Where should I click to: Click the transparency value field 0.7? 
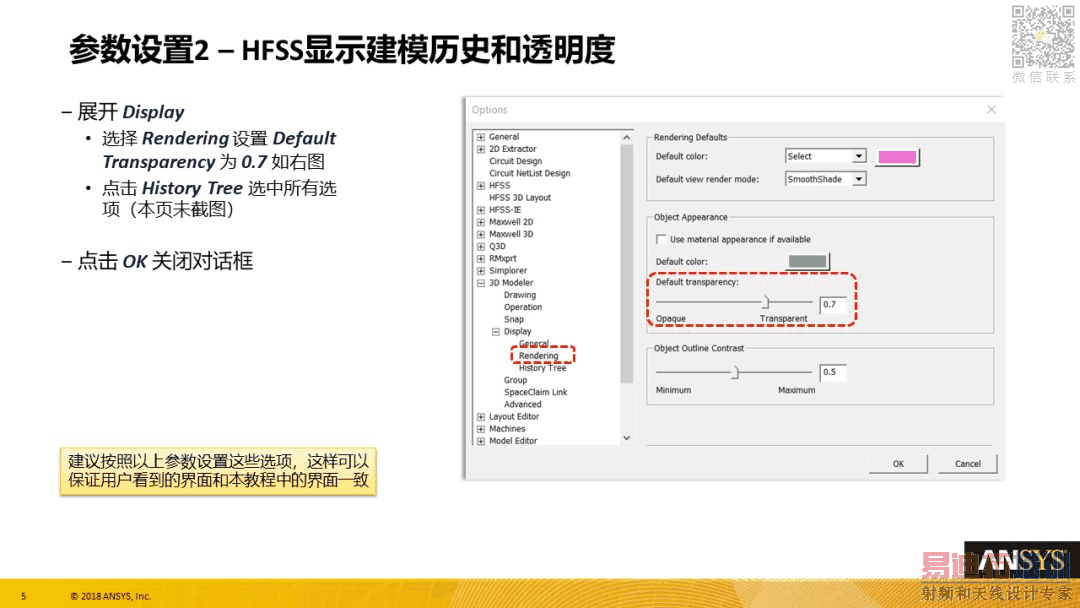[832, 304]
